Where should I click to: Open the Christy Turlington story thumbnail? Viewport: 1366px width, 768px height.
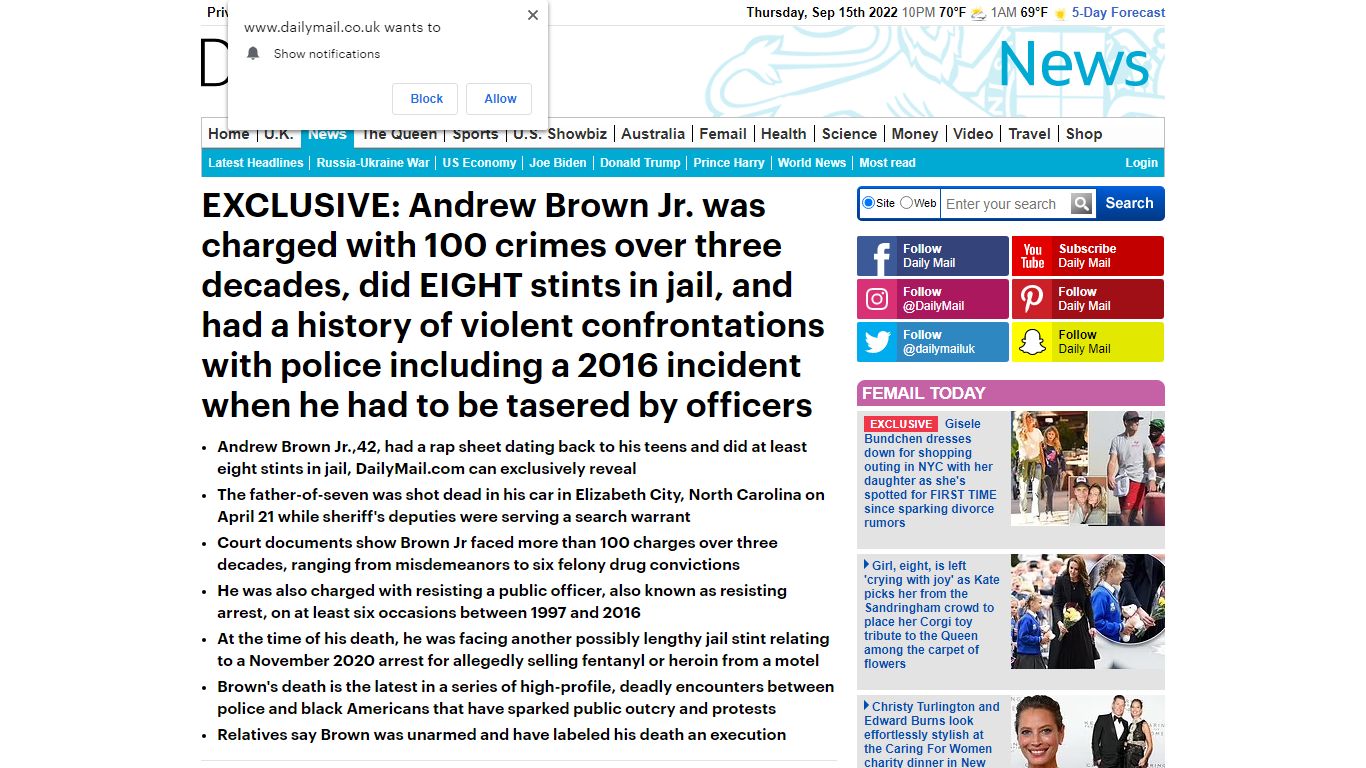pos(1088,732)
